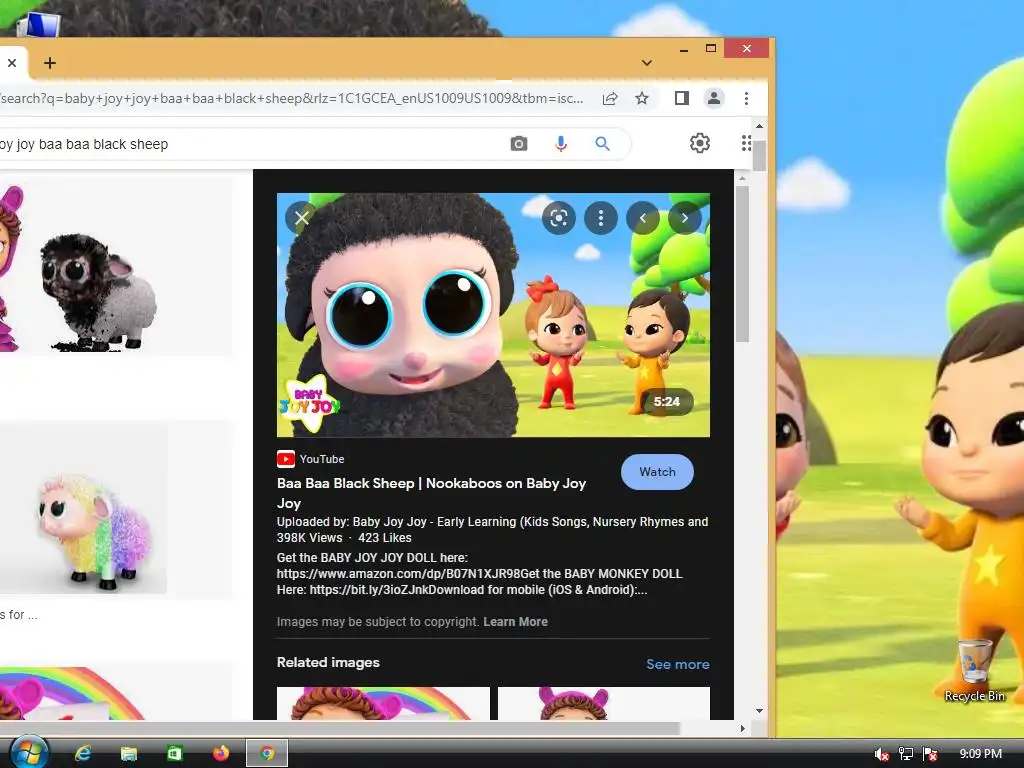The height and width of the screenshot is (768, 1024).
Task: Bookmark this page with the star icon
Action: click(642, 99)
